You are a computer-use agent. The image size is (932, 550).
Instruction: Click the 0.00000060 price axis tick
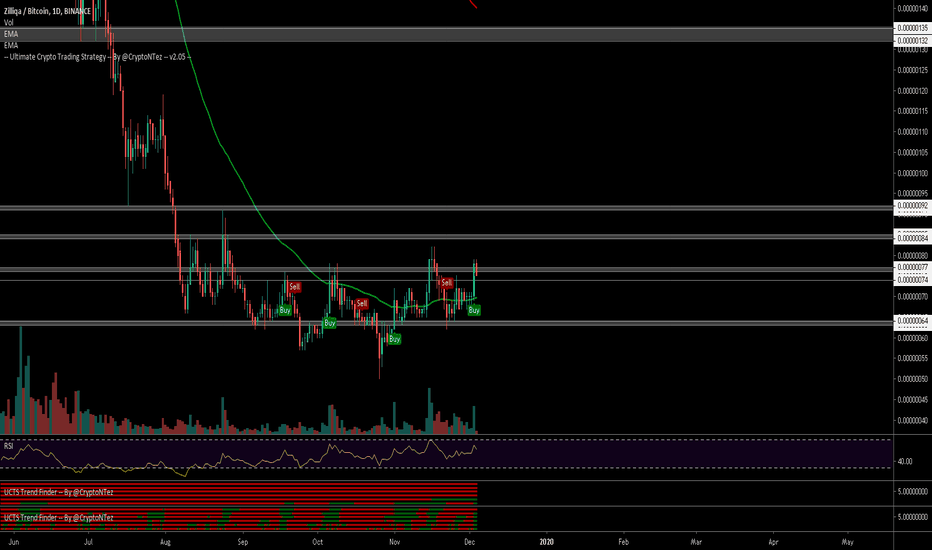coord(912,338)
